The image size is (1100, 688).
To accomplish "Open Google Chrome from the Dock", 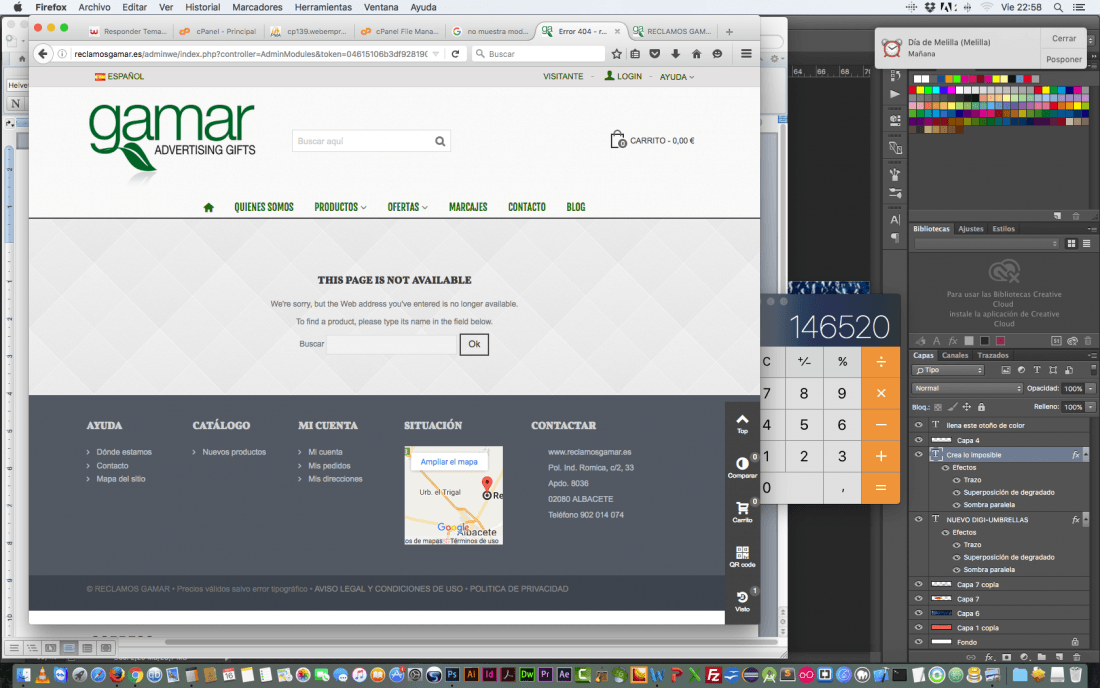I will pyautogui.click(x=135, y=675).
